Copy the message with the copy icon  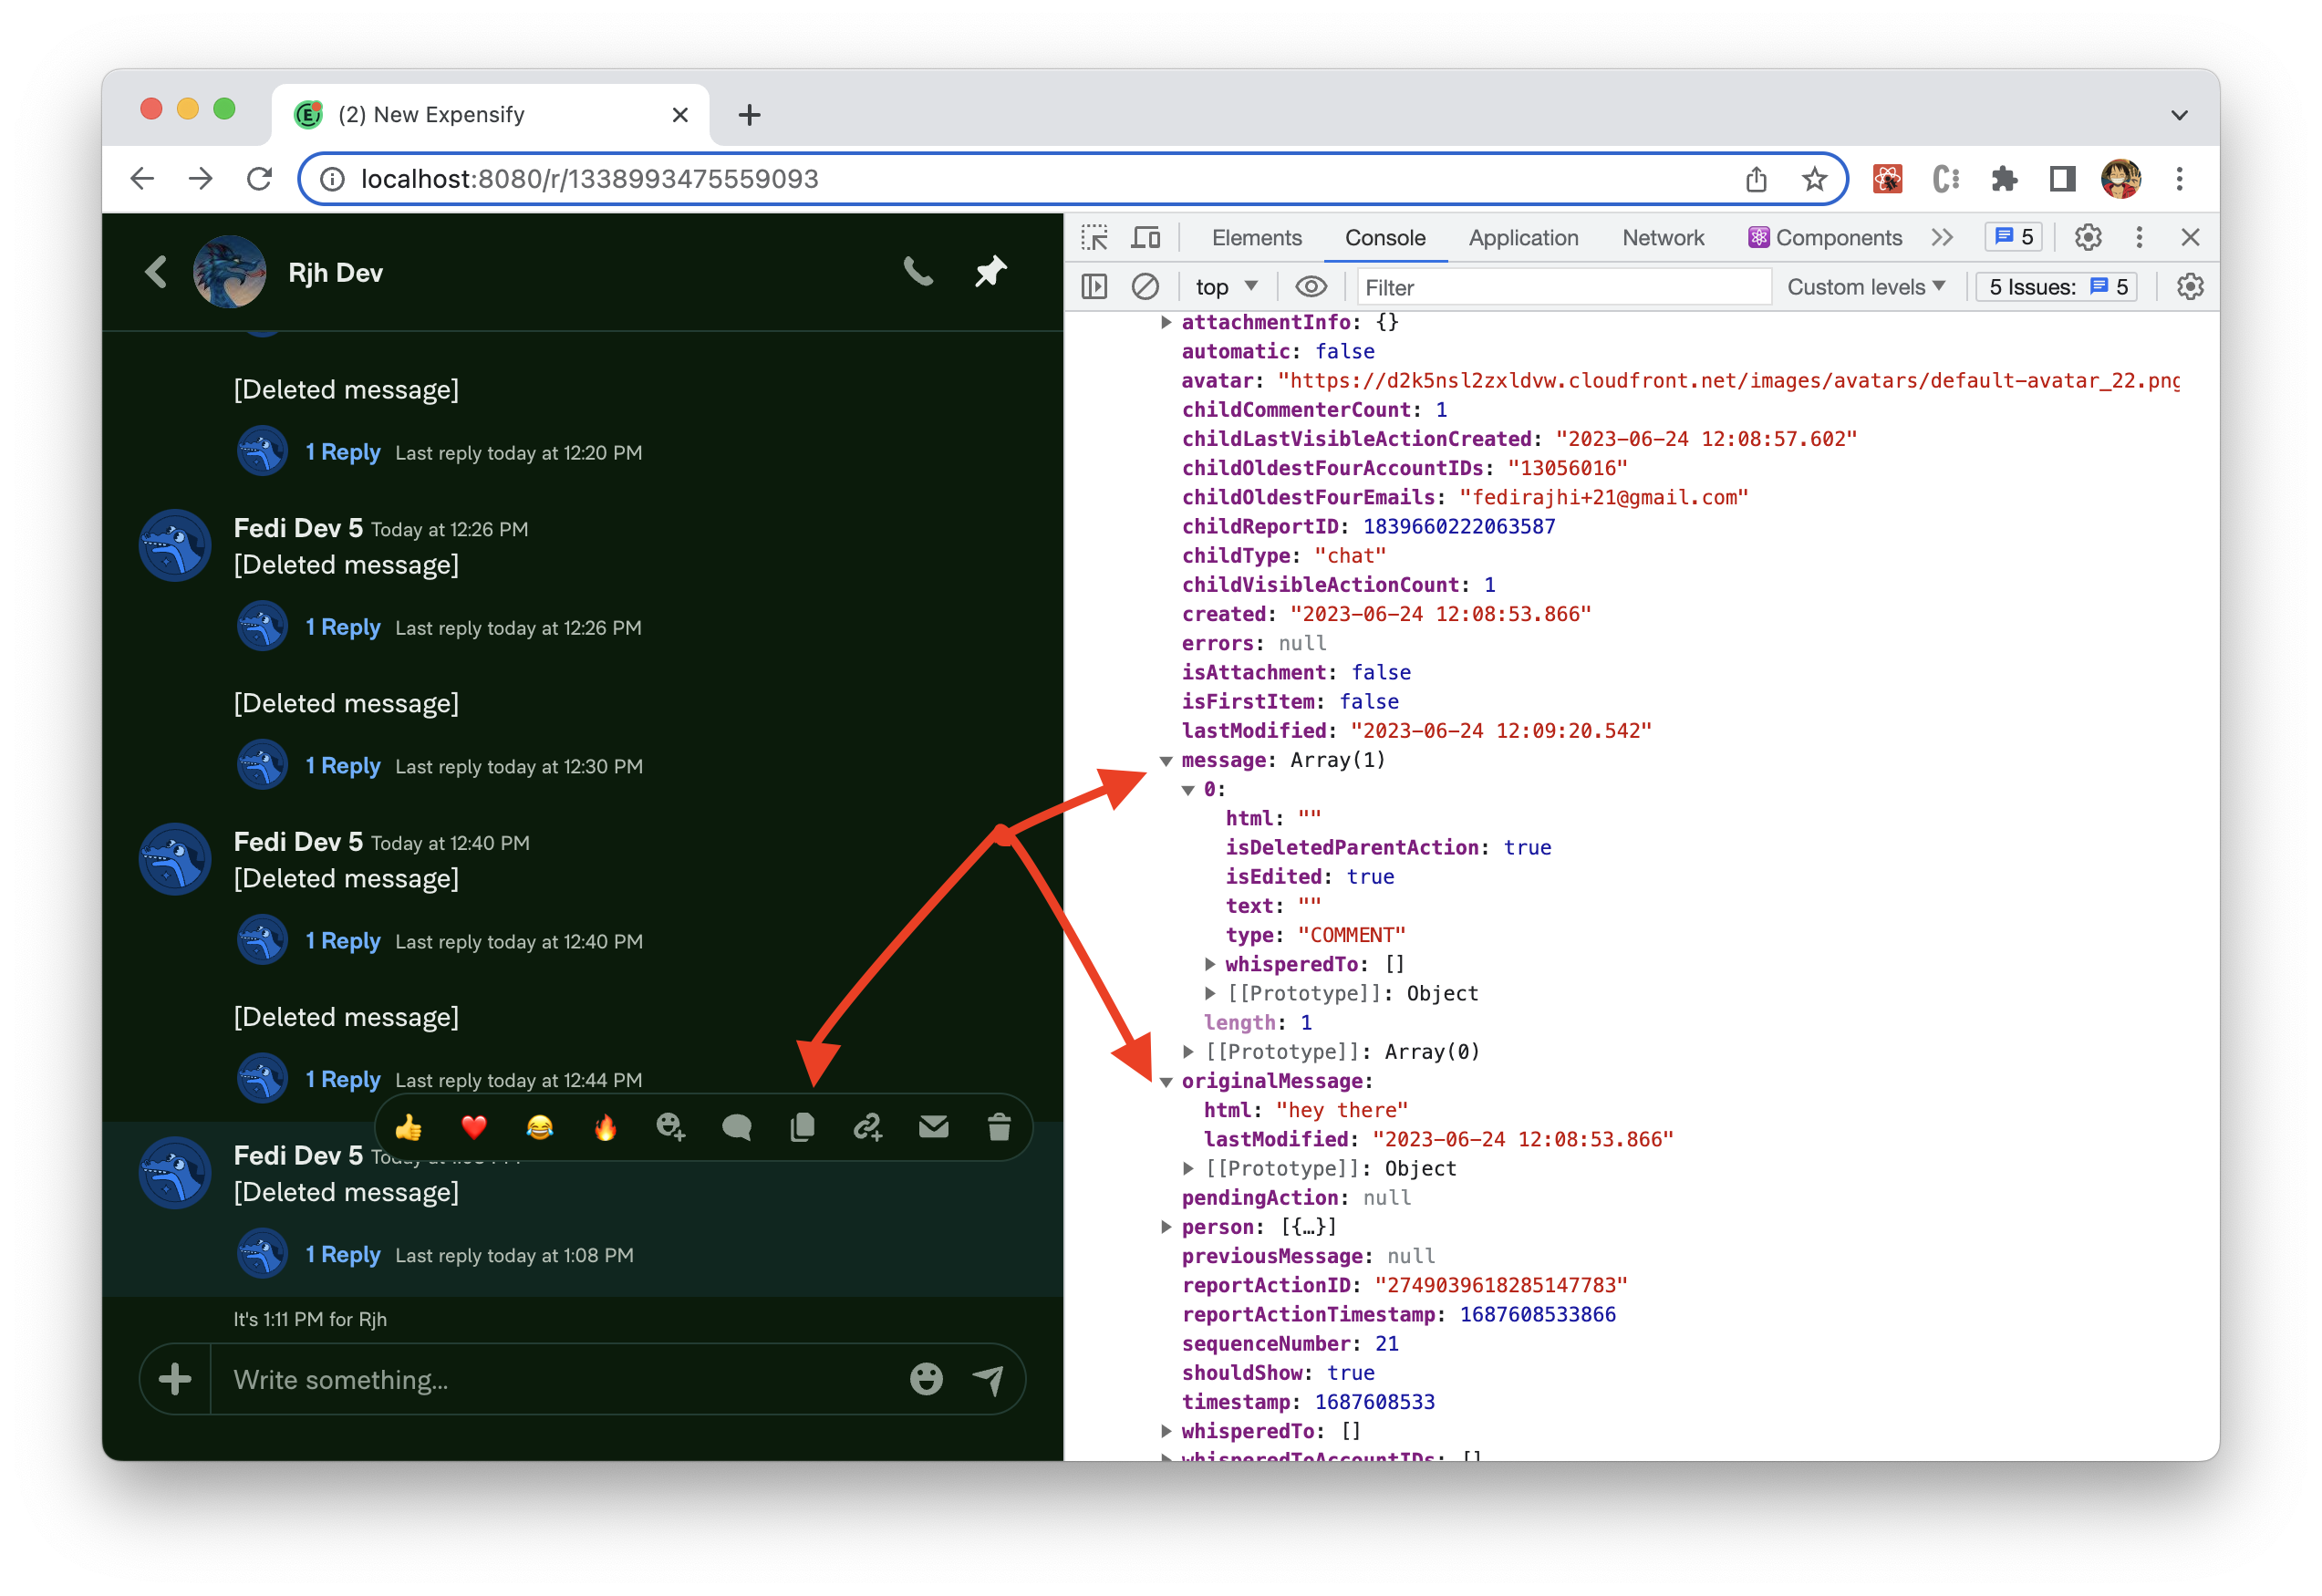[802, 1127]
